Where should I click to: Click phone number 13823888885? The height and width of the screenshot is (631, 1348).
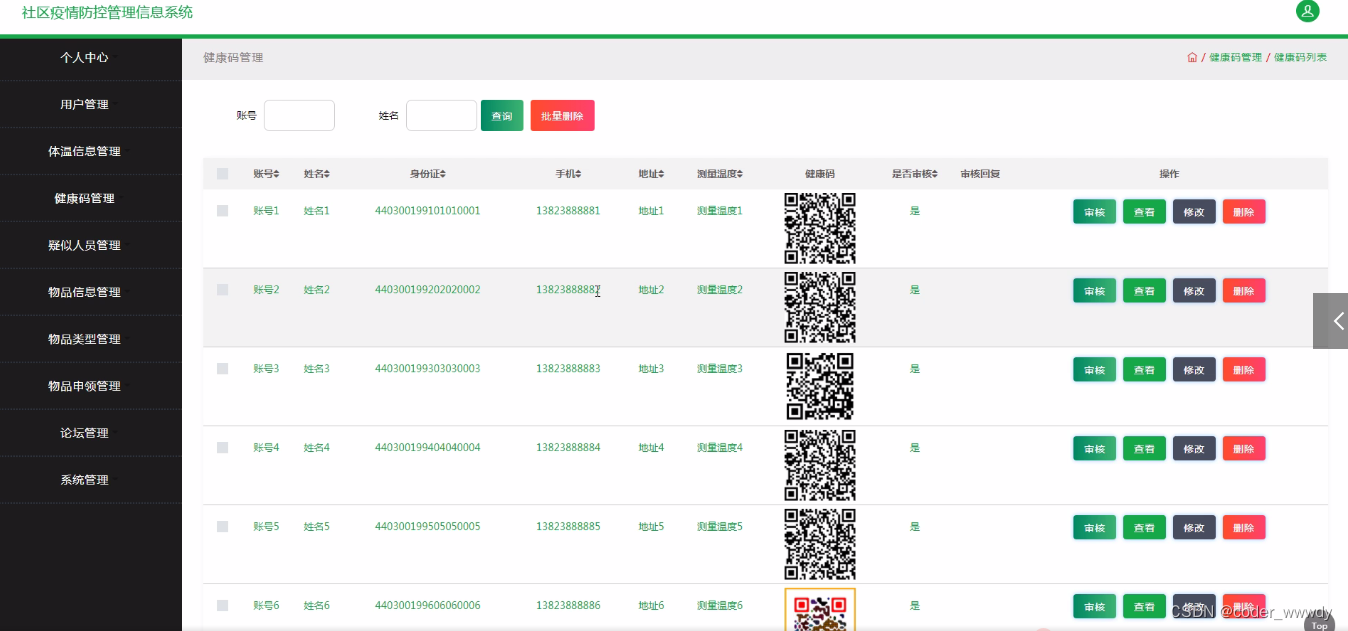pos(568,527)
